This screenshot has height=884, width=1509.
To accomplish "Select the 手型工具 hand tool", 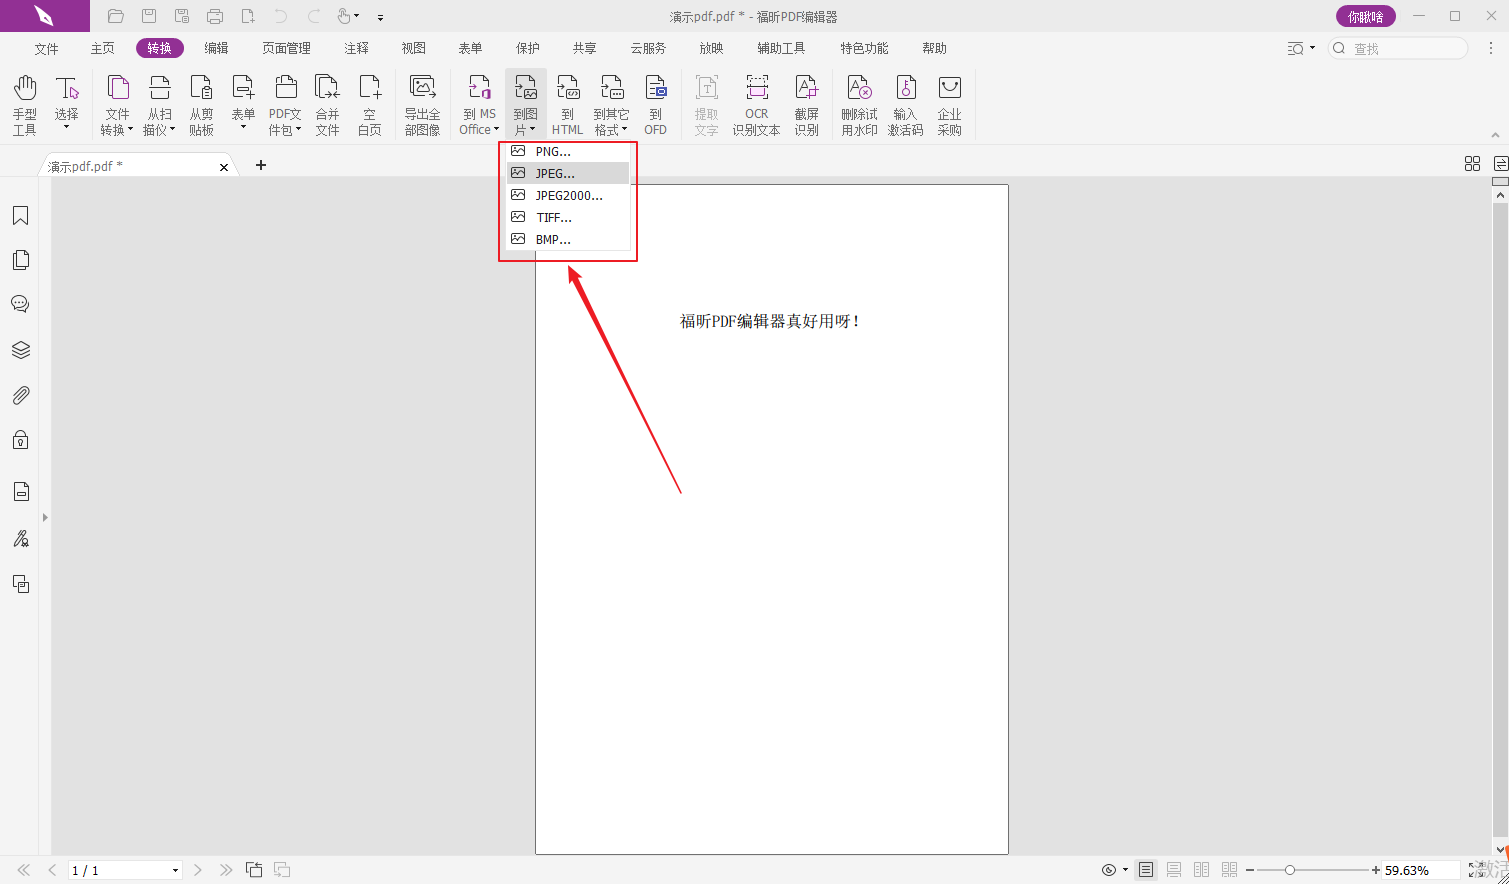I will point(25,104).
